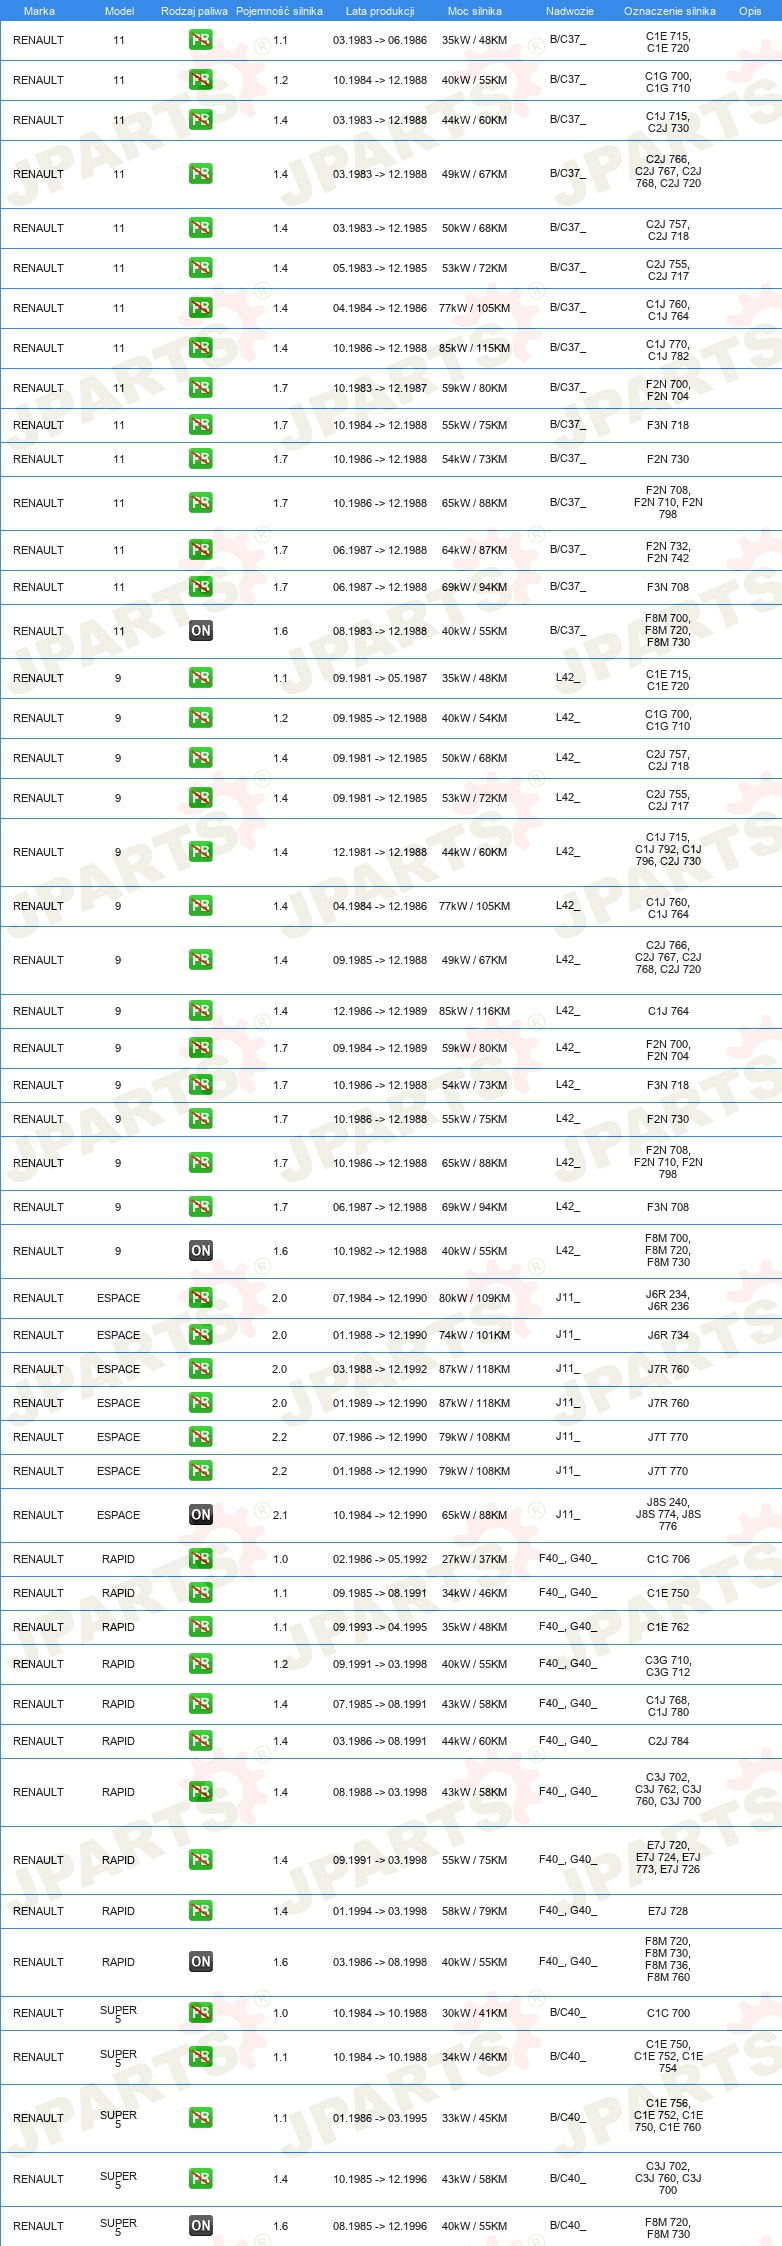Click diesel ON icon in Renault 9 row
782x2246 pixels.
pos(200,1251)
